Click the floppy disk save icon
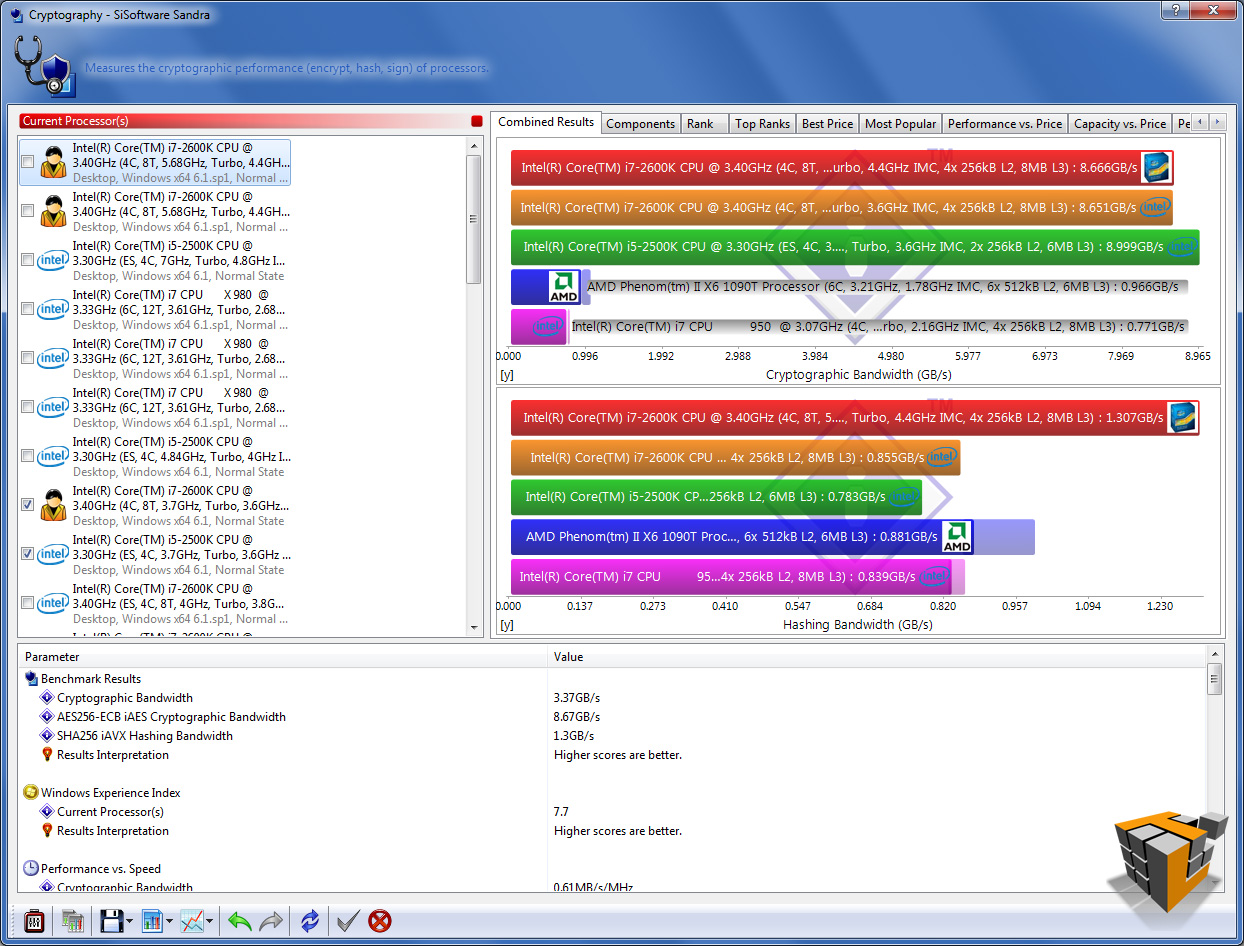Image resolution: width=1244 pixels, height=946 pixels. pyautogui.click(x=111, y=920)
